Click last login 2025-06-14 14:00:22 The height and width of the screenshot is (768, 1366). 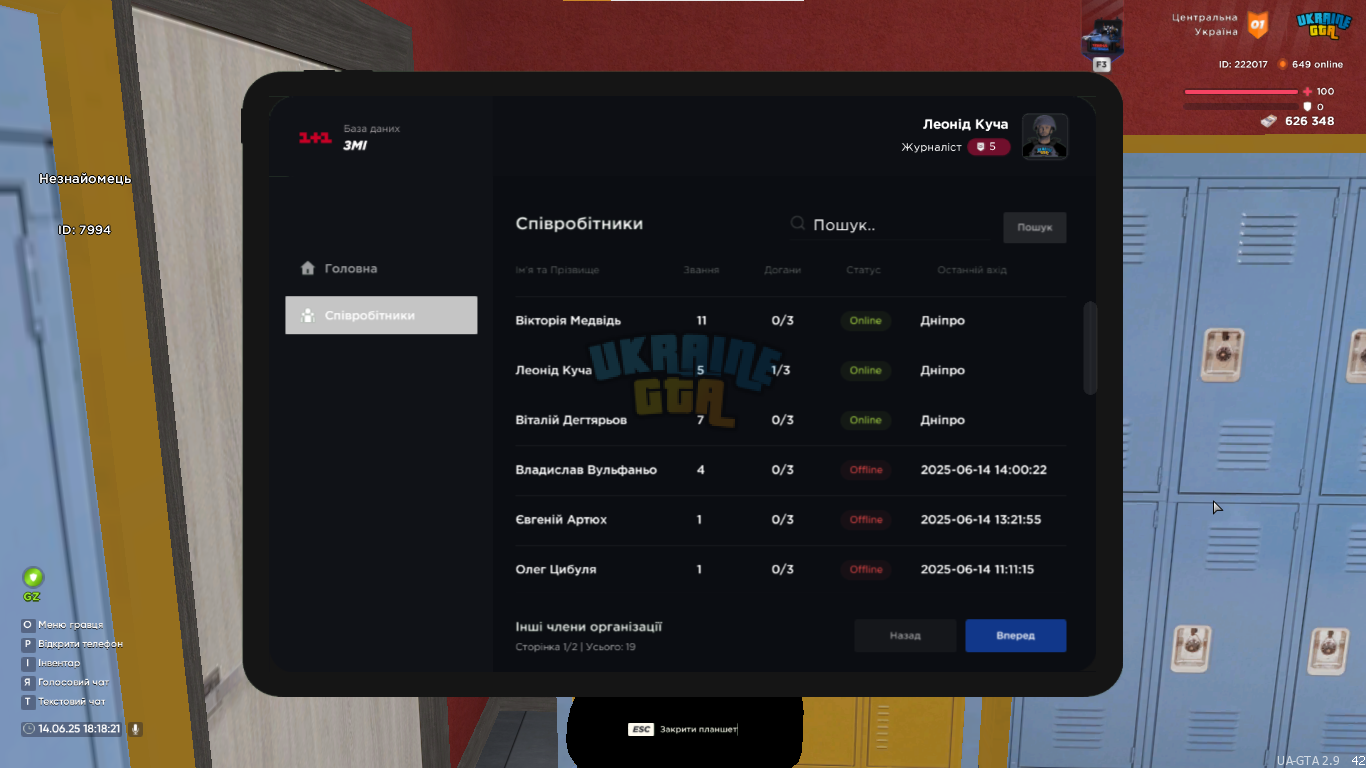pyautogui.click(x=984, y=470)
